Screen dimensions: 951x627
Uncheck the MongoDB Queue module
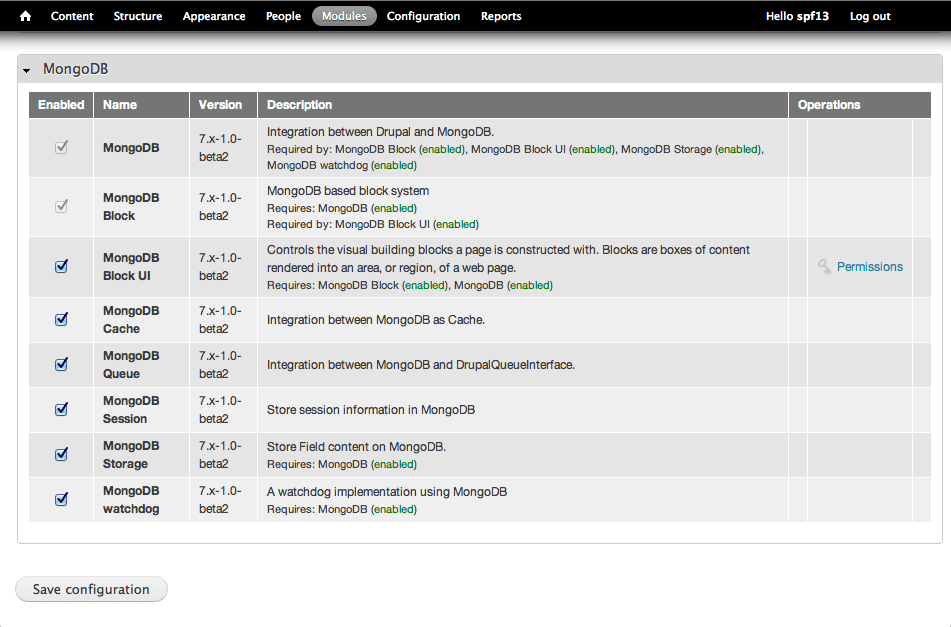tap(61, 364)
